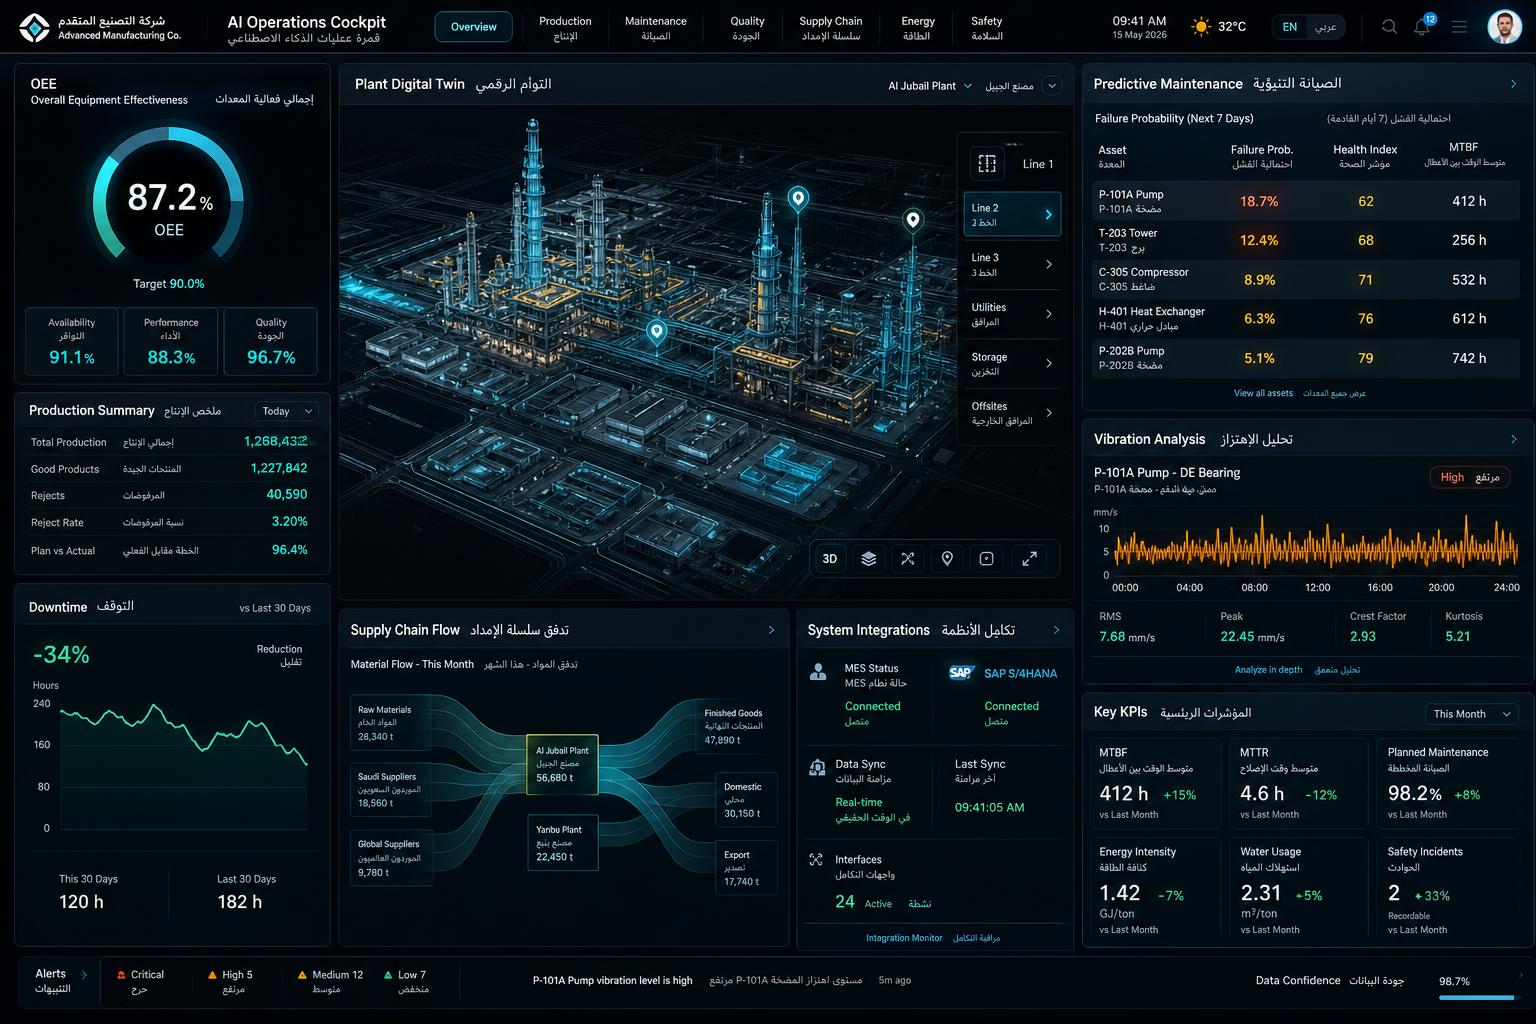Click the crossed-arrows tool in the twin toolbar
This screenshot has height=1024, width=1536.
[x=907, y=559]
